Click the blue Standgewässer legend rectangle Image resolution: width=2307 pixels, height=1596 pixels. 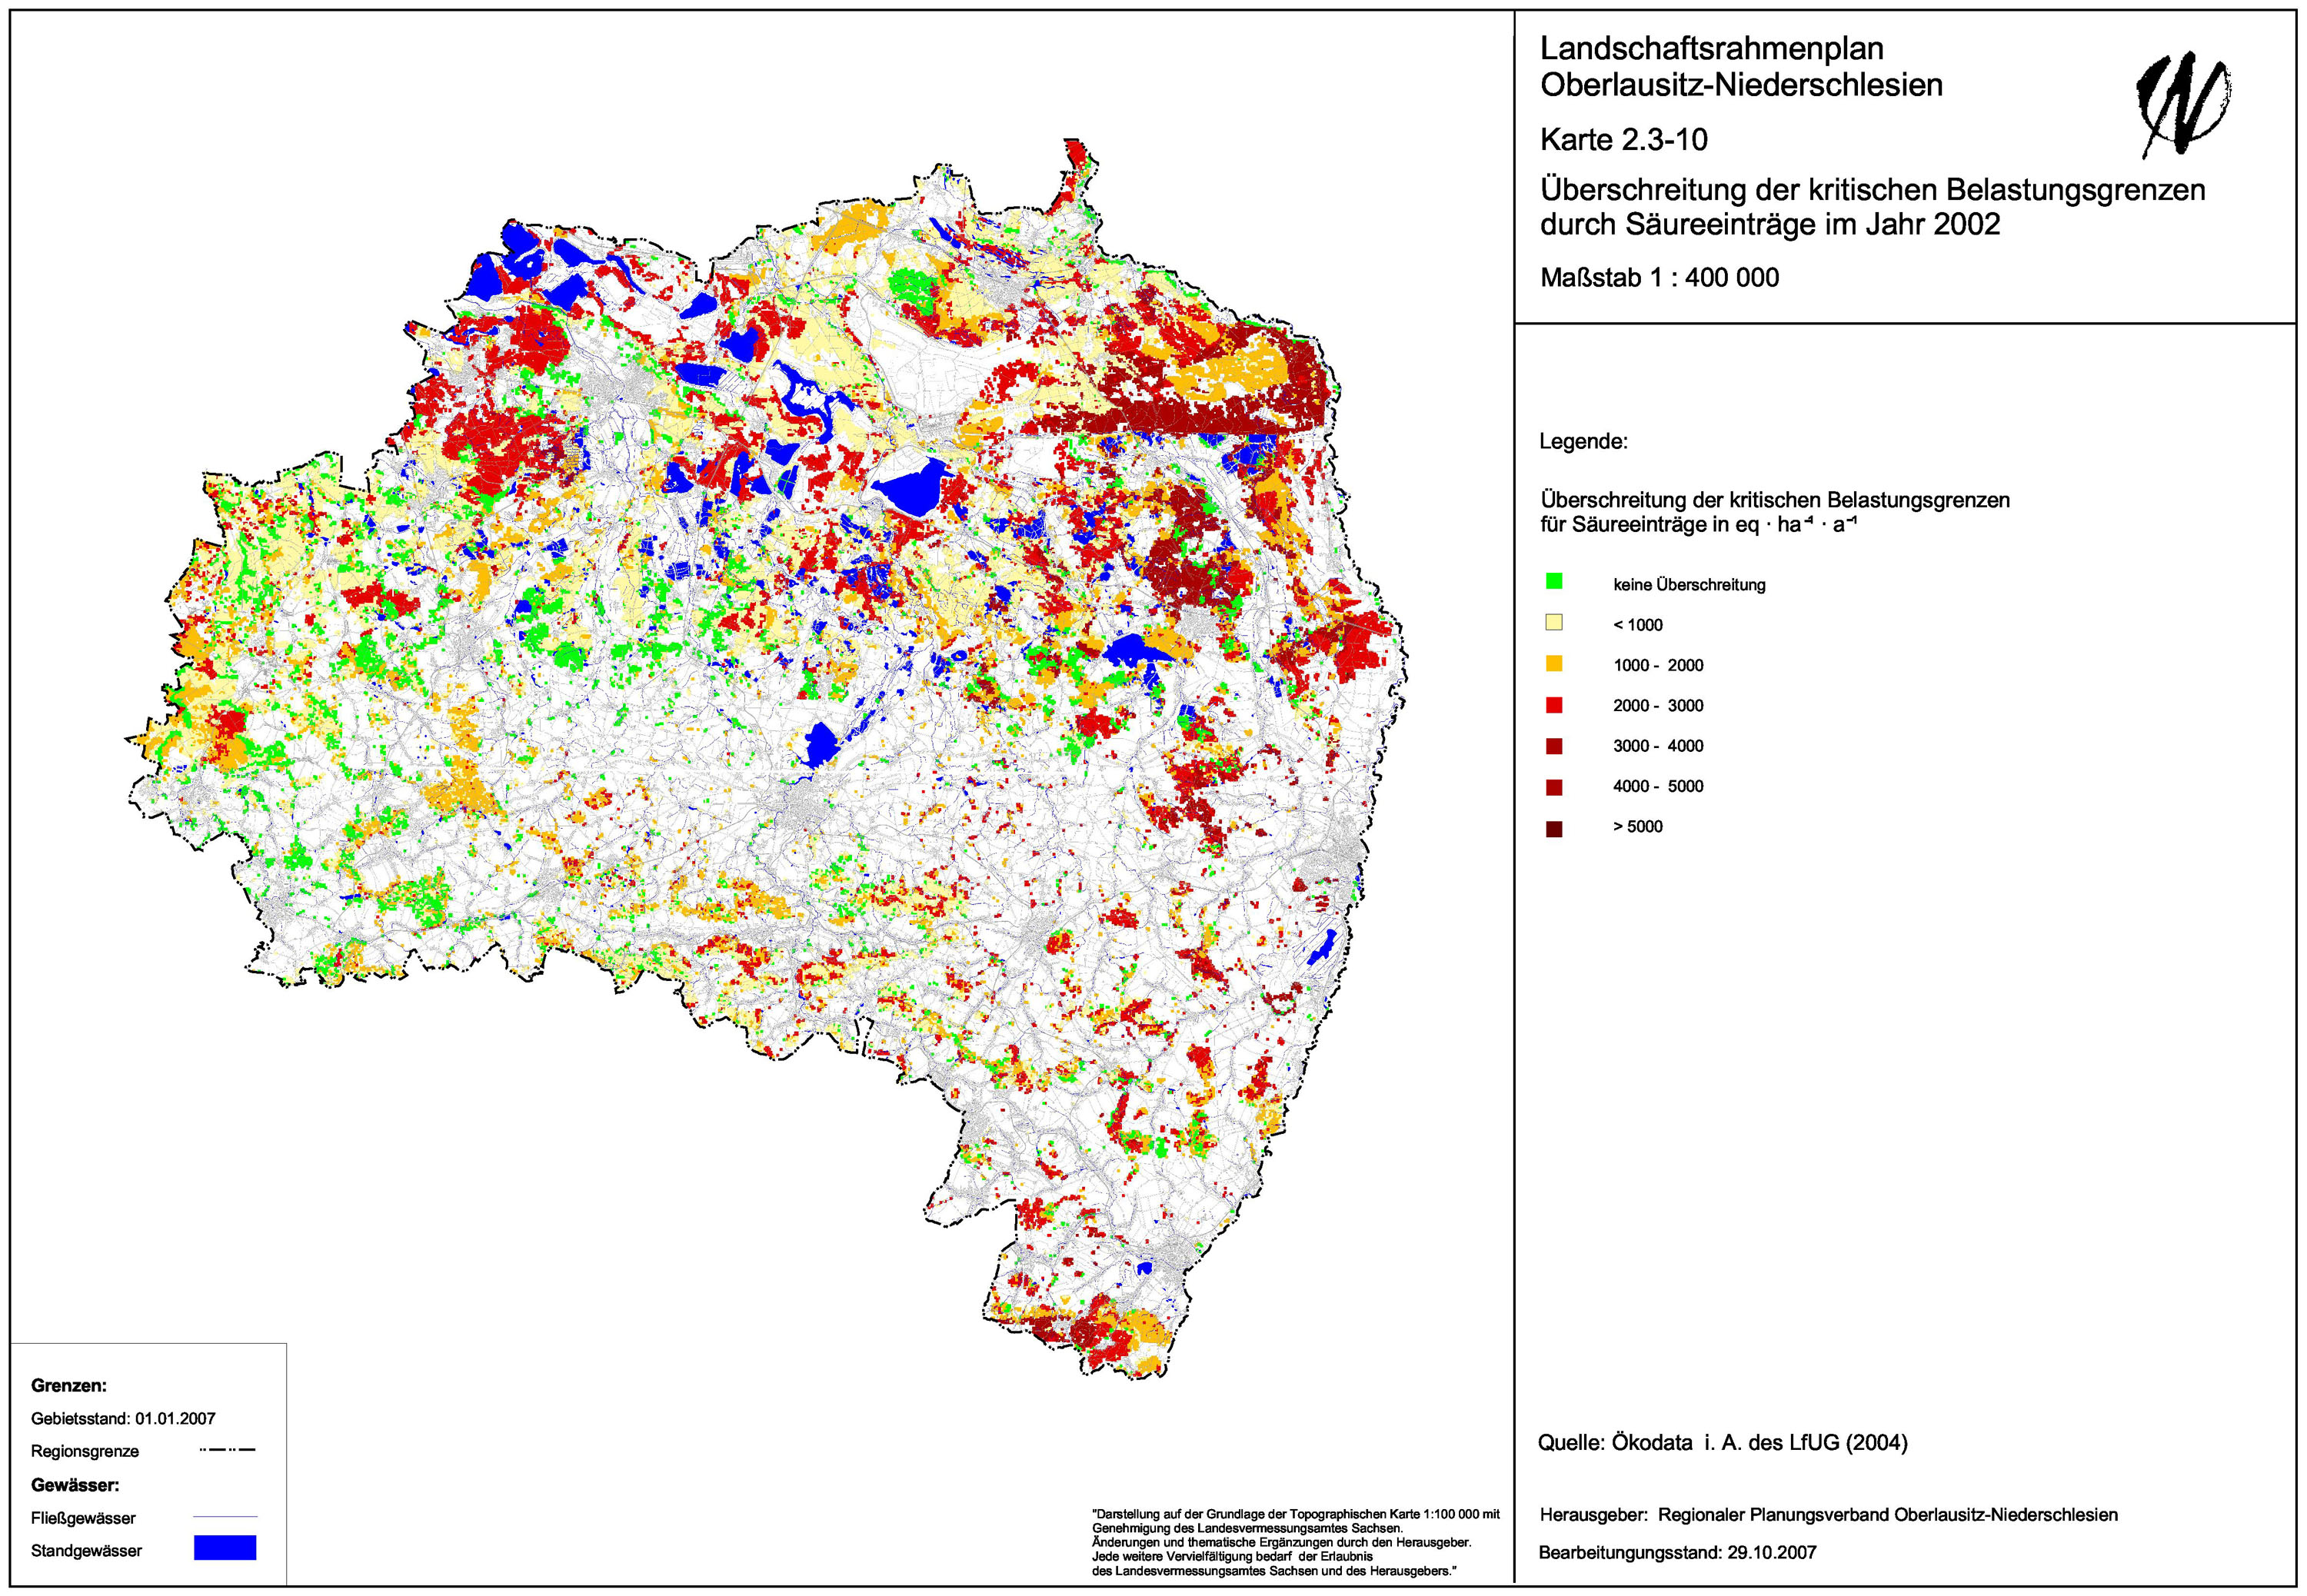[x=225, y=1548]
